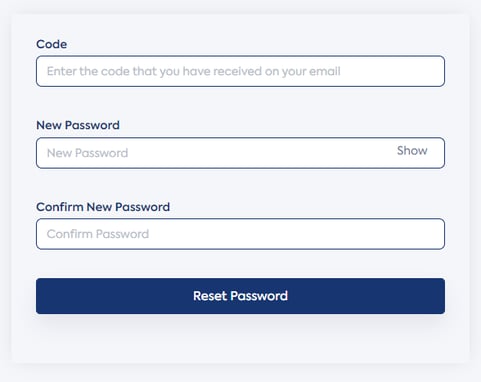Reveal typed characters using the Show link
Screen dimensions: 481x382
(x=412, y=151)
